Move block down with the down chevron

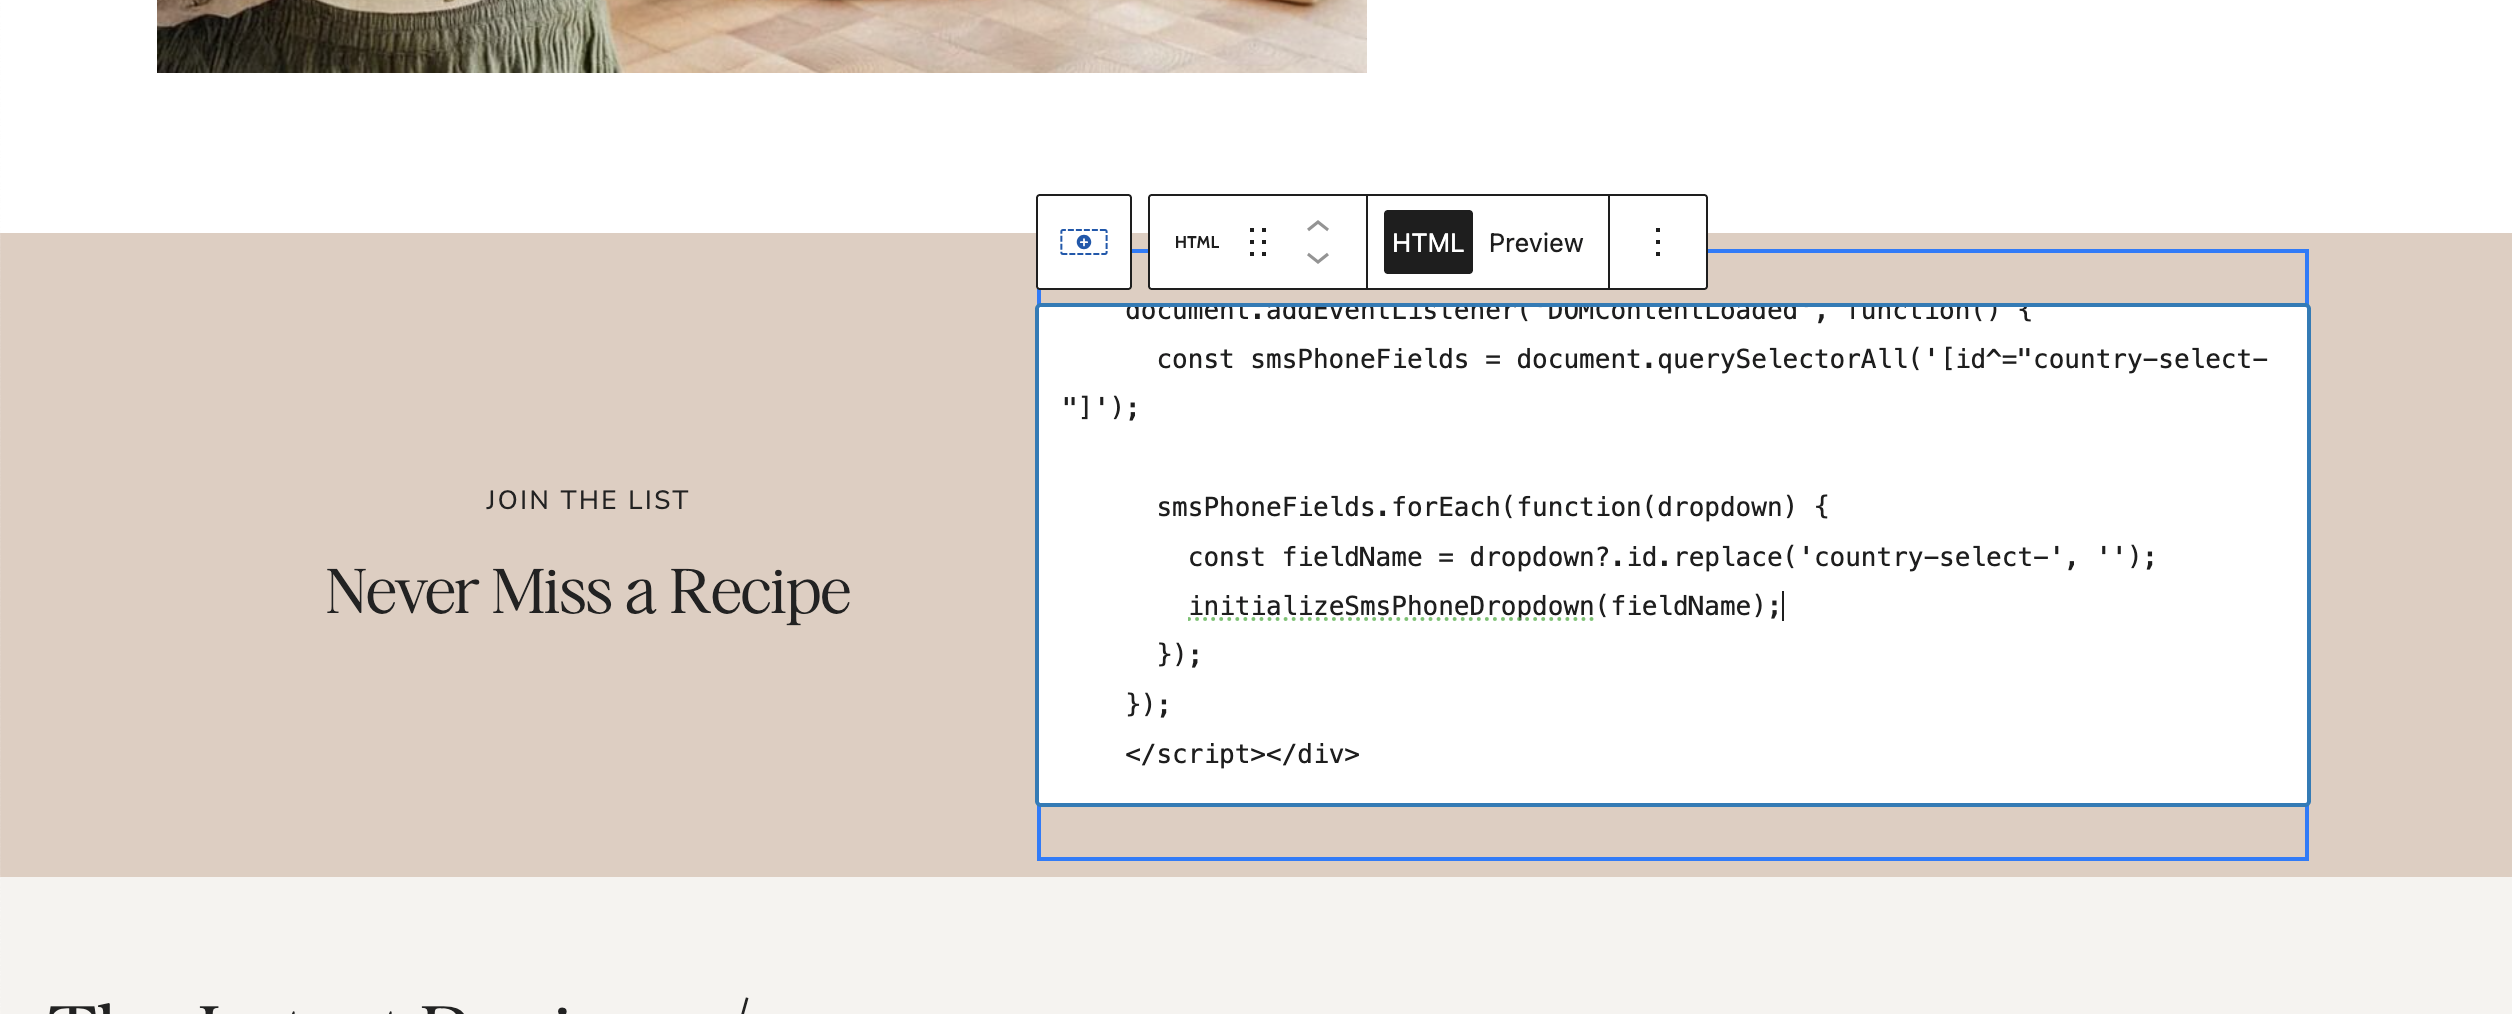tap(1318, 258)
